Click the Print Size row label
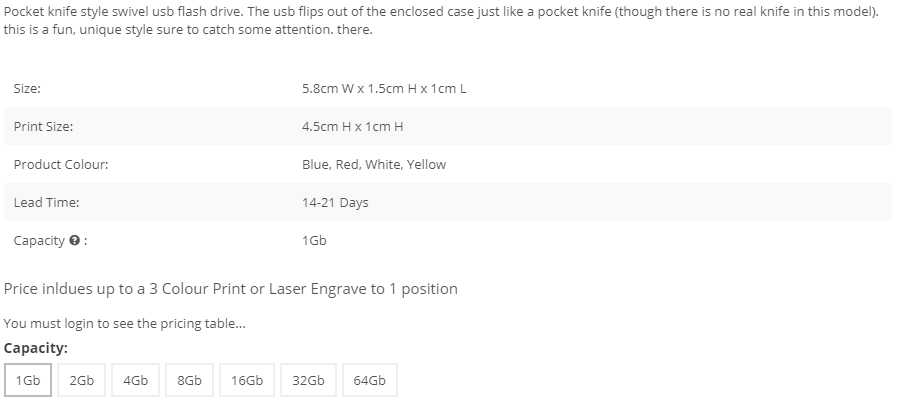900x416 pixels. (x=43, y=127)
